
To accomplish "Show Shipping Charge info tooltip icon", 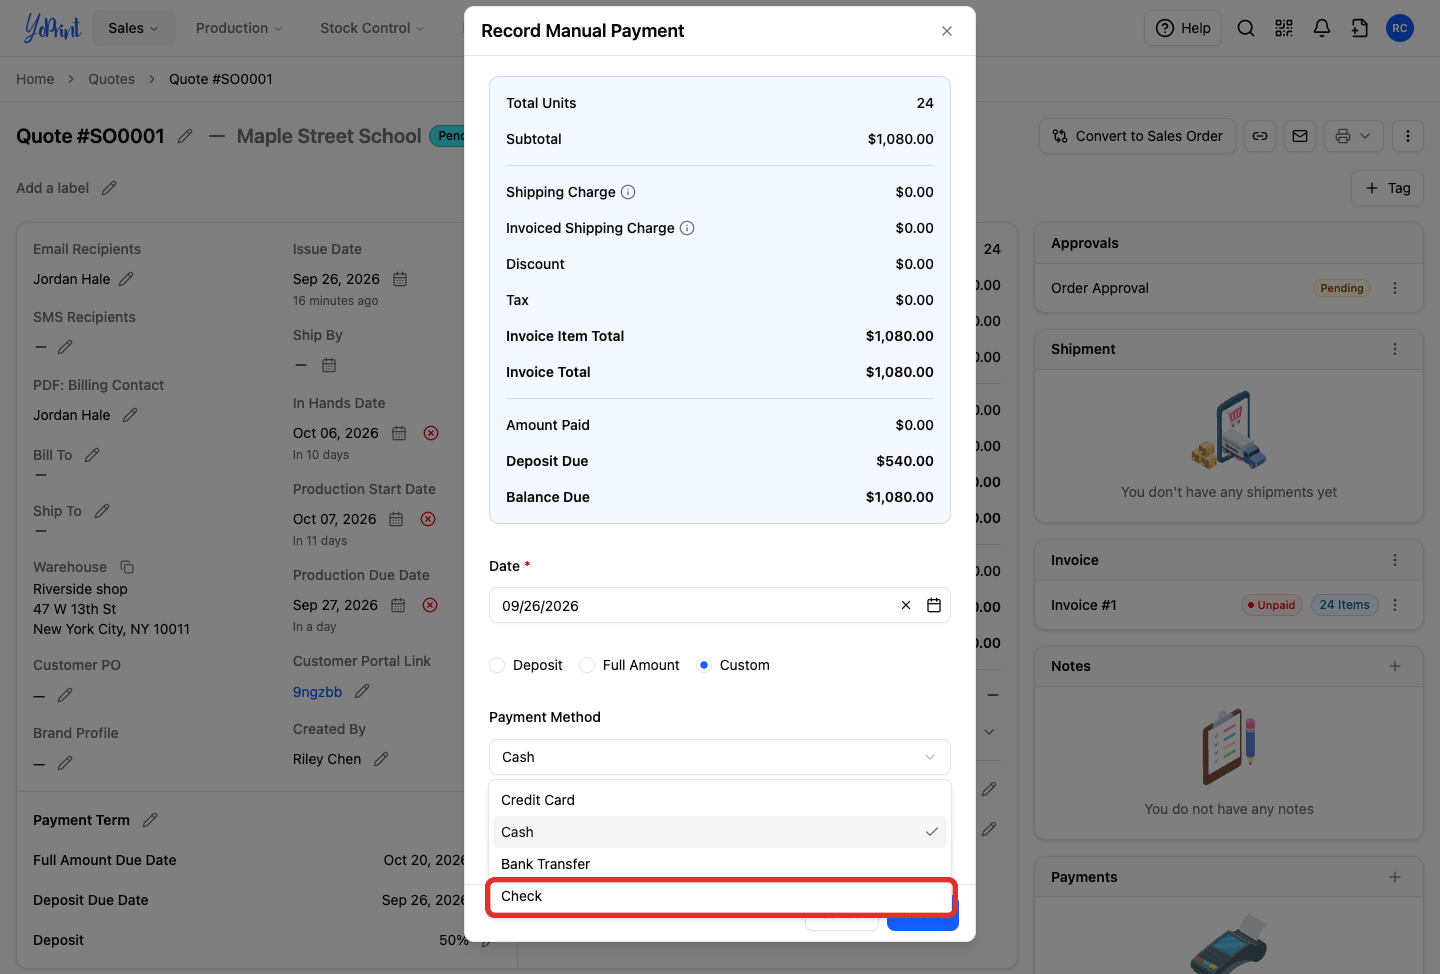I will pyautogui.click(x=628, y=192).
